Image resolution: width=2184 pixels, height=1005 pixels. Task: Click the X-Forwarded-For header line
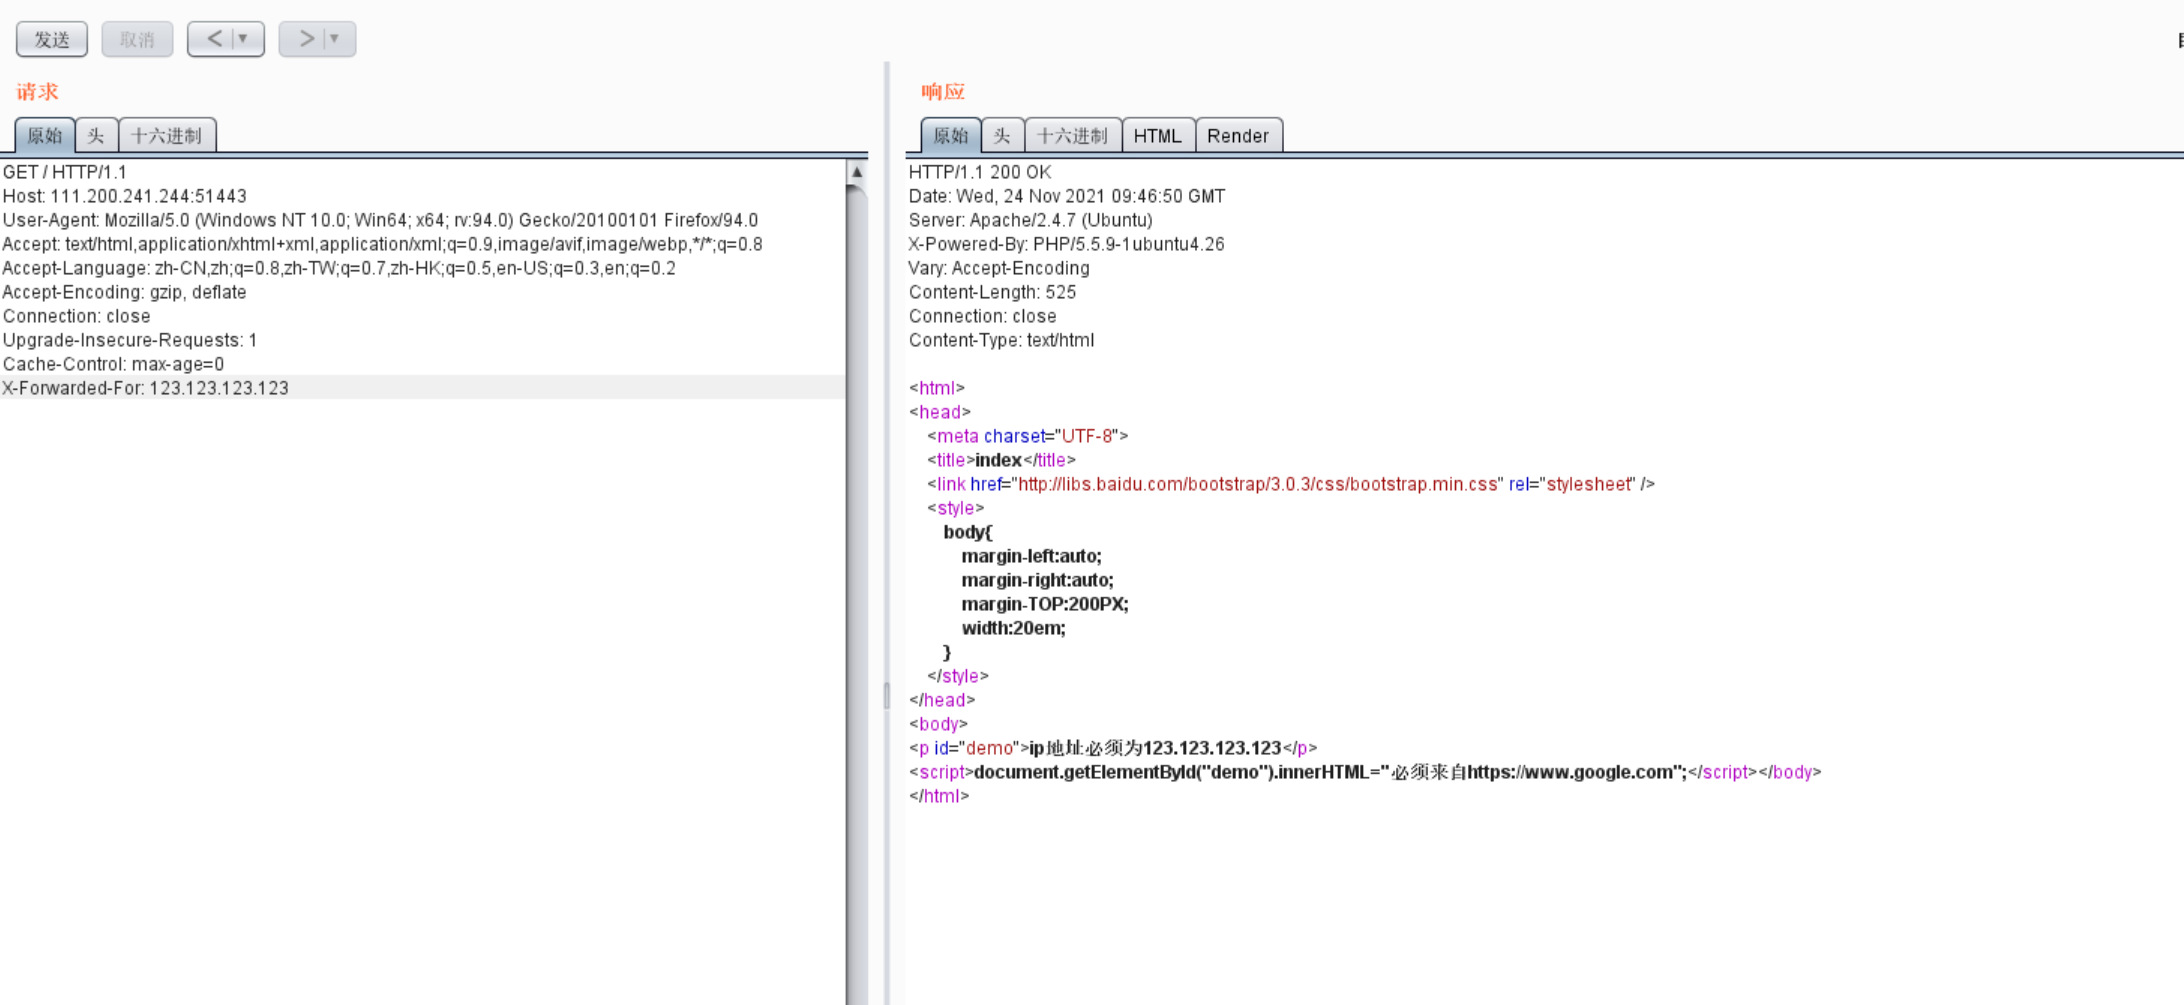pos(145,388)
